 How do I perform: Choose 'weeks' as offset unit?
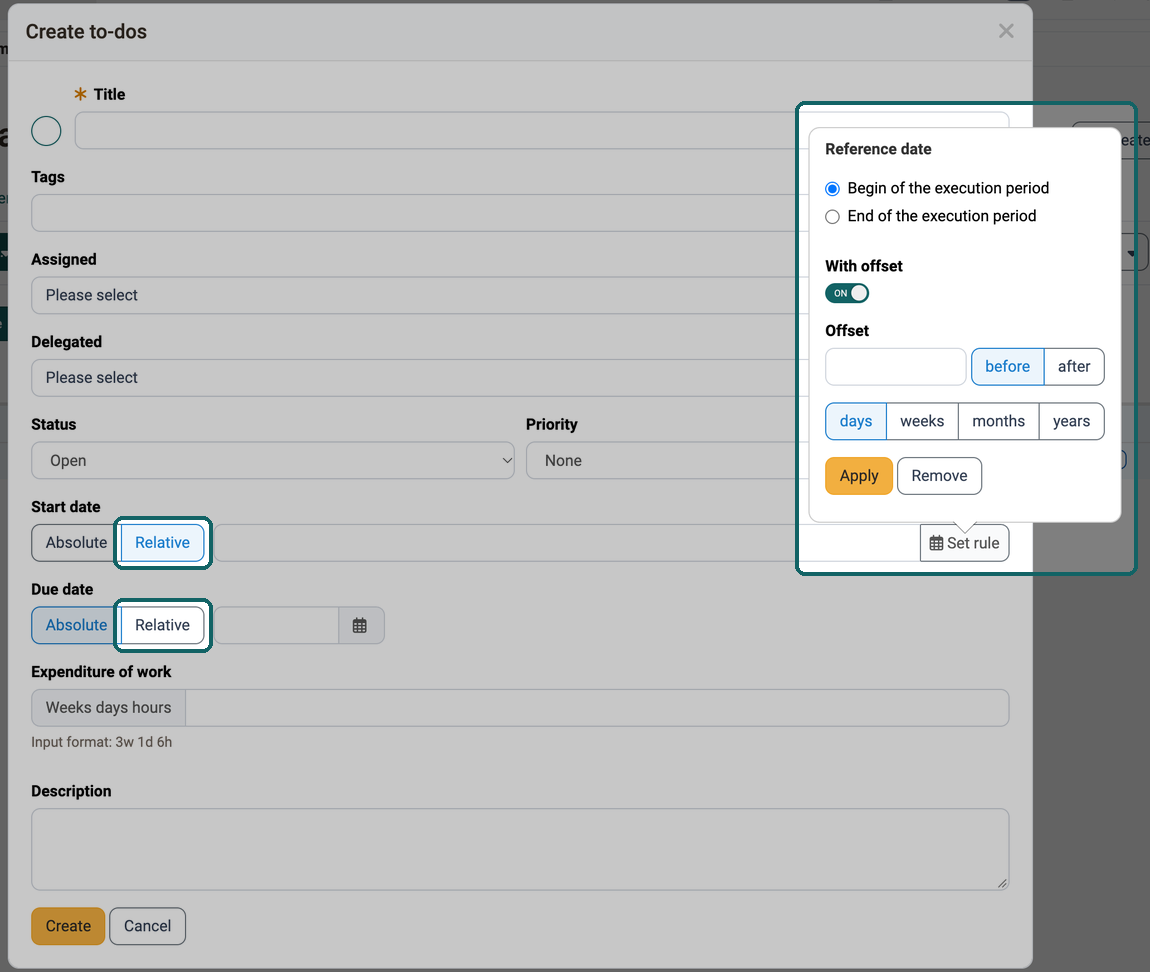pos(923,421)
